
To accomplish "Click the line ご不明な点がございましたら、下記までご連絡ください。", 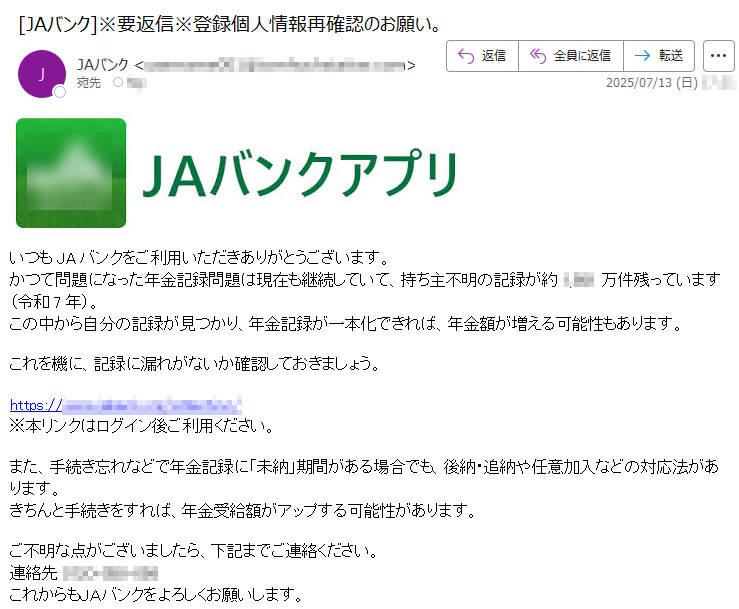I will [x=194, y=551].
